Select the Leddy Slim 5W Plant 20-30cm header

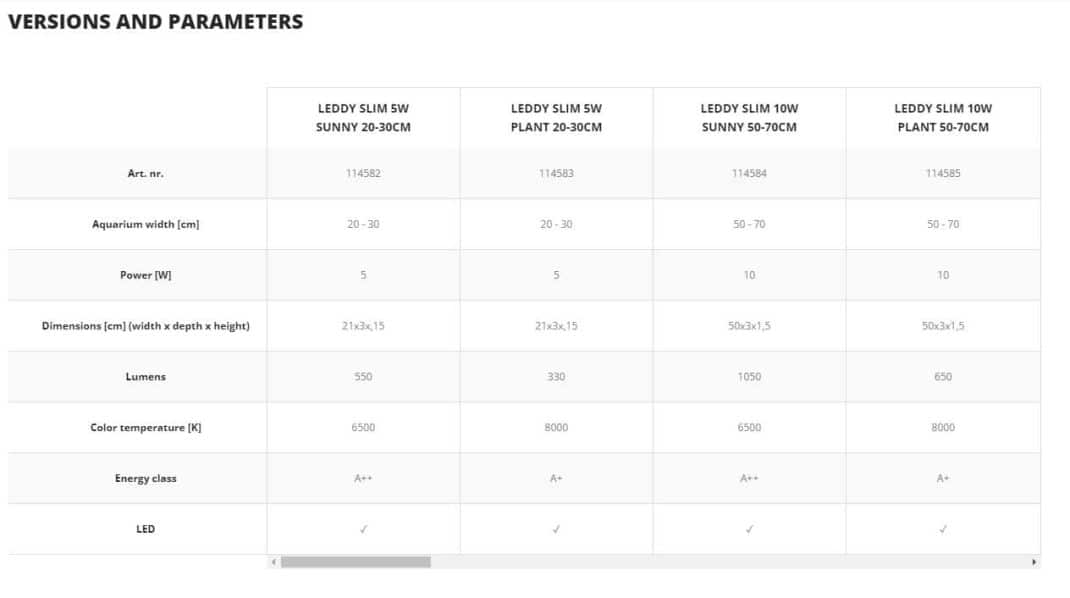pos(556,118)
